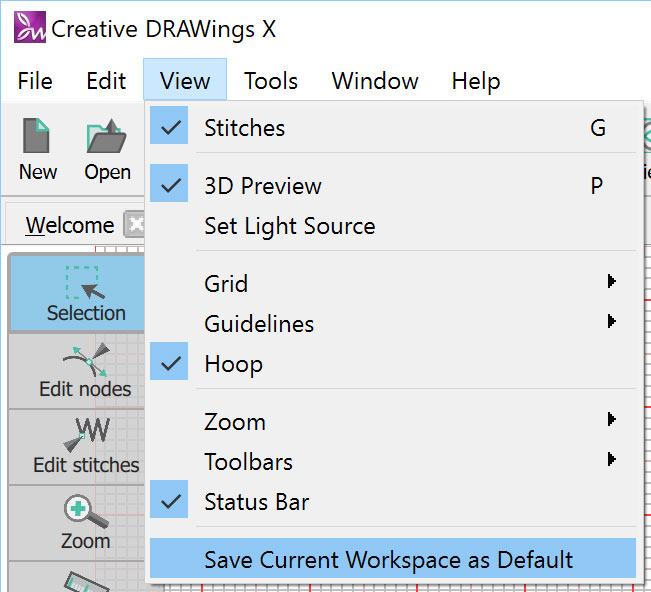Click the Creative DRAWings app logo
The image size is (651, 592).
pos(29,29)
